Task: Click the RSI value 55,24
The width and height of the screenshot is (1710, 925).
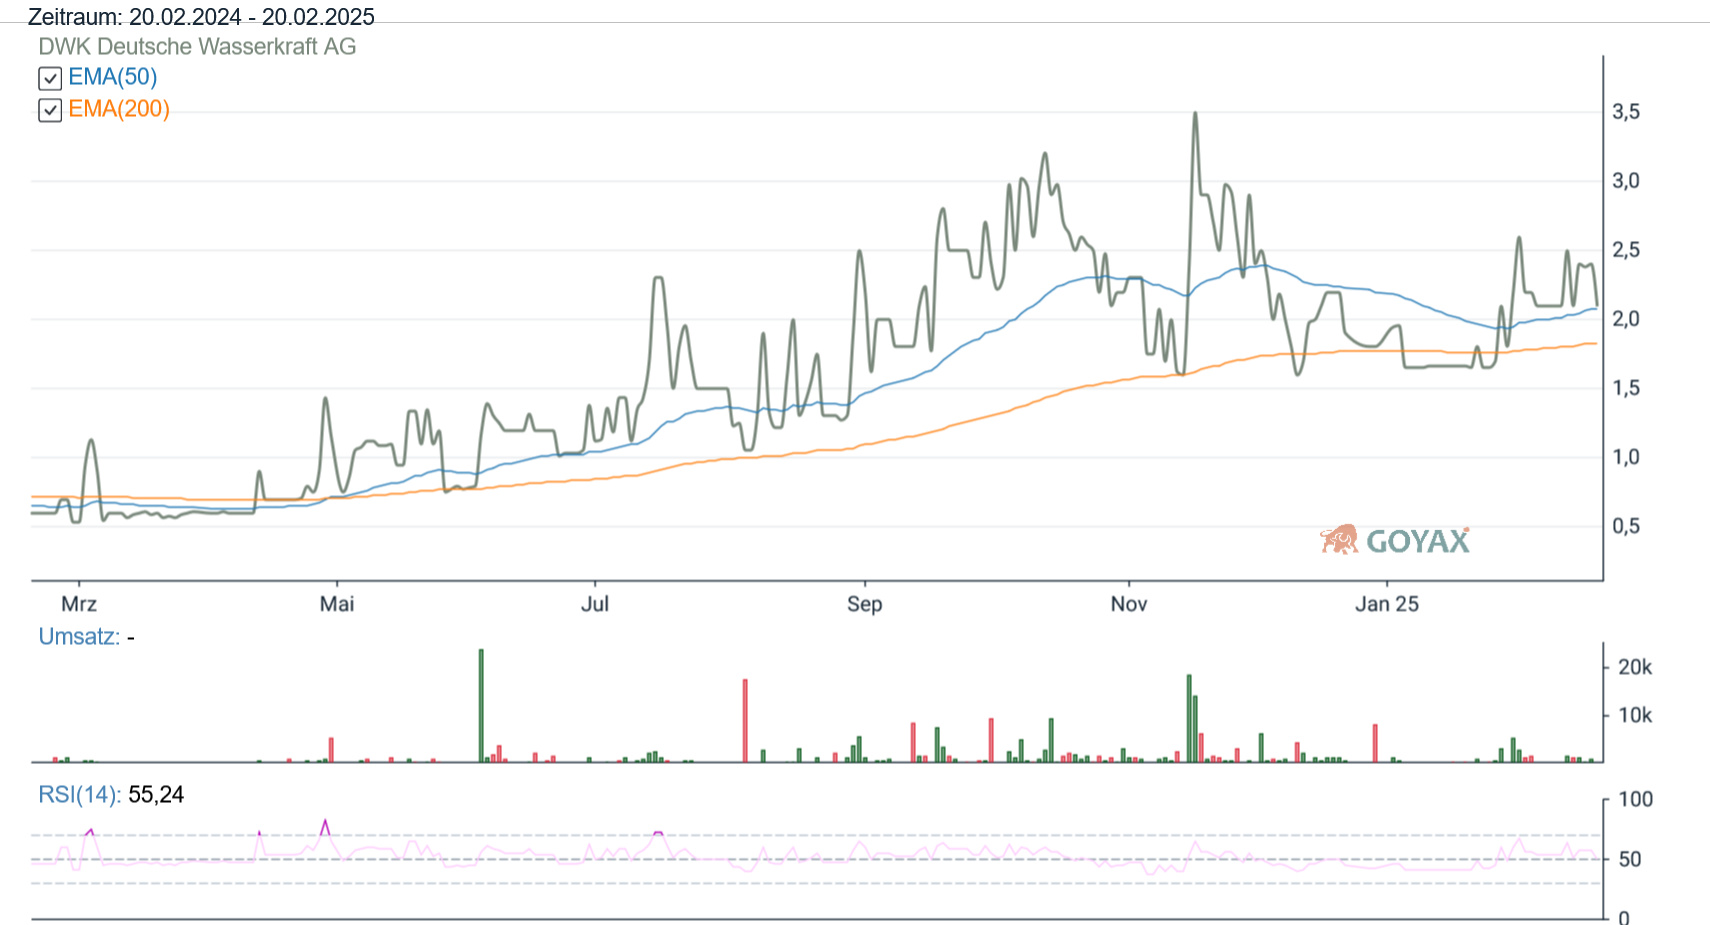Action: click(x=157, y=795)
